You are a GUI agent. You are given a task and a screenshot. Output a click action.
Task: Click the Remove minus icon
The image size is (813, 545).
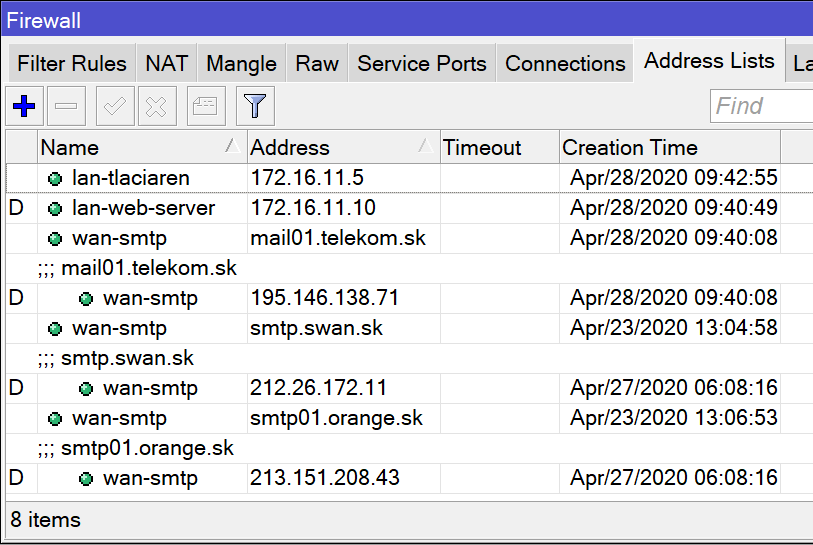point(65,106)
